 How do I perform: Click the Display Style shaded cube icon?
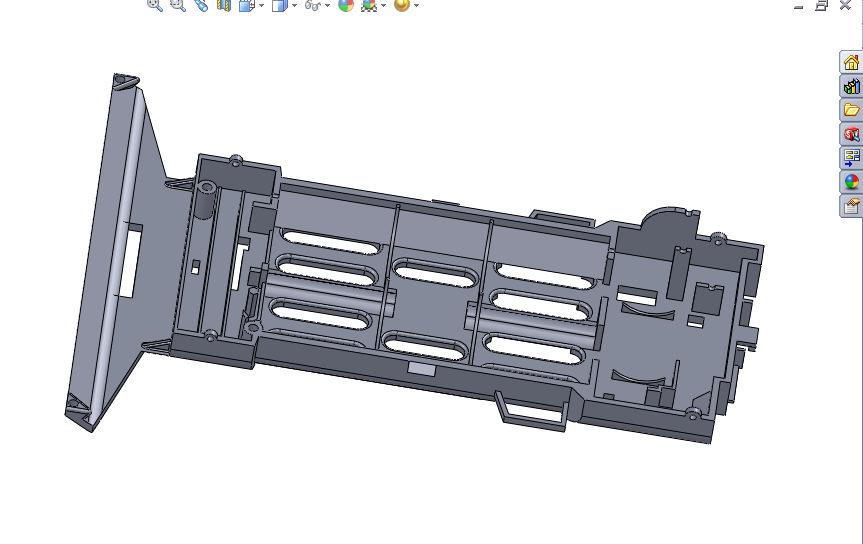click(x=280, y=5)
